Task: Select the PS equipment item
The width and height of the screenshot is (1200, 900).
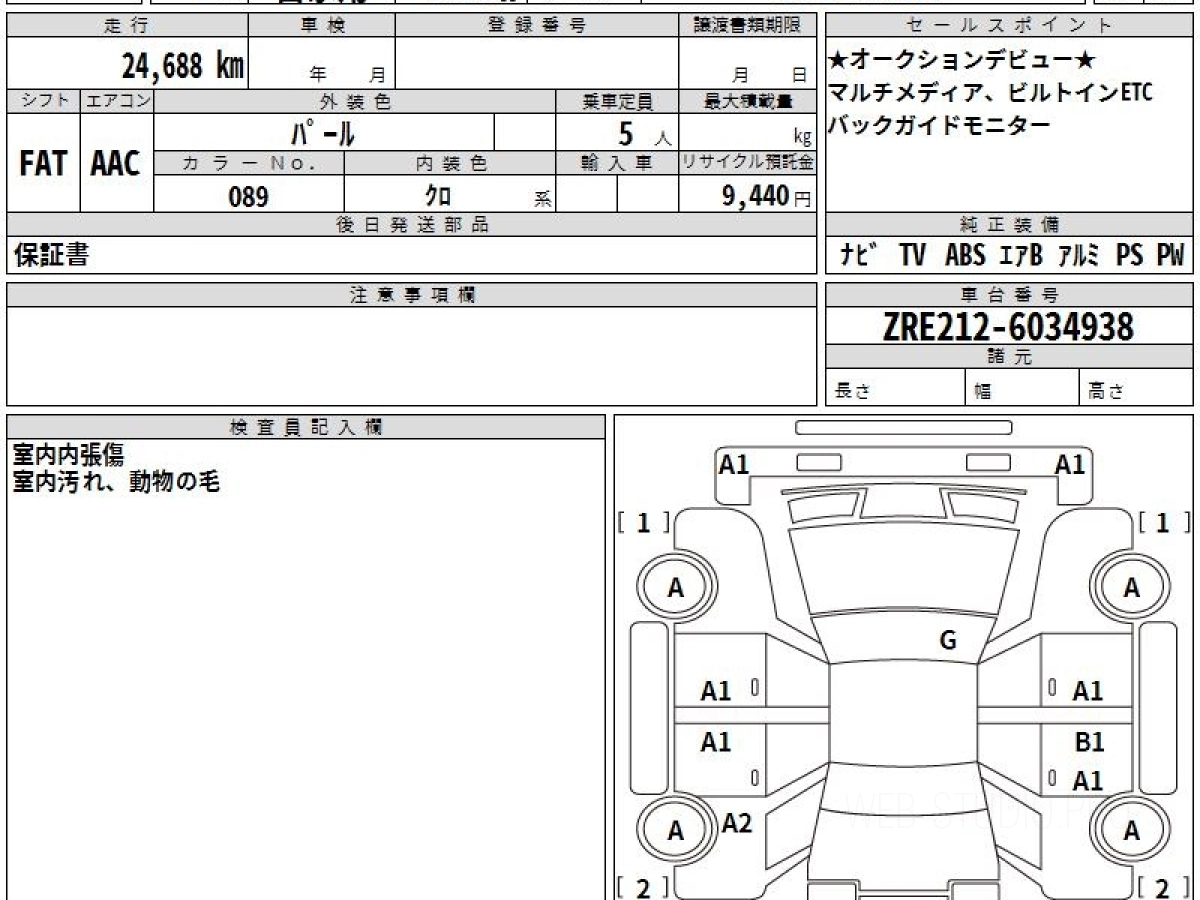Action: (x=1130, y=256)
